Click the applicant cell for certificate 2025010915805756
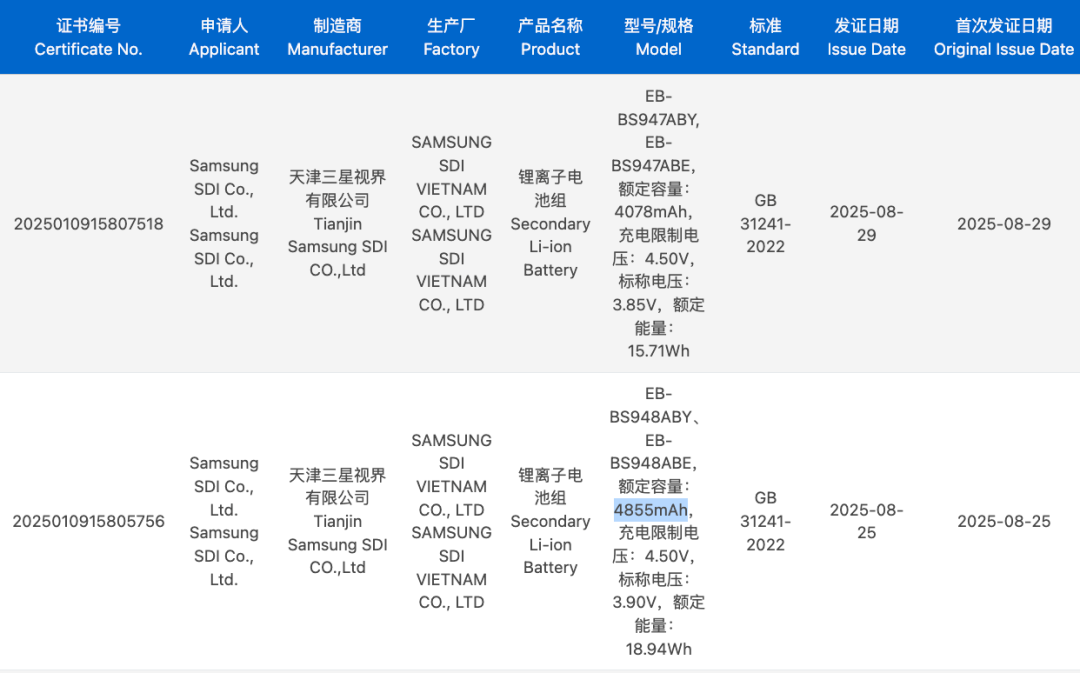The width and height of the screenshot is (1080, 673). pos(224,521)
